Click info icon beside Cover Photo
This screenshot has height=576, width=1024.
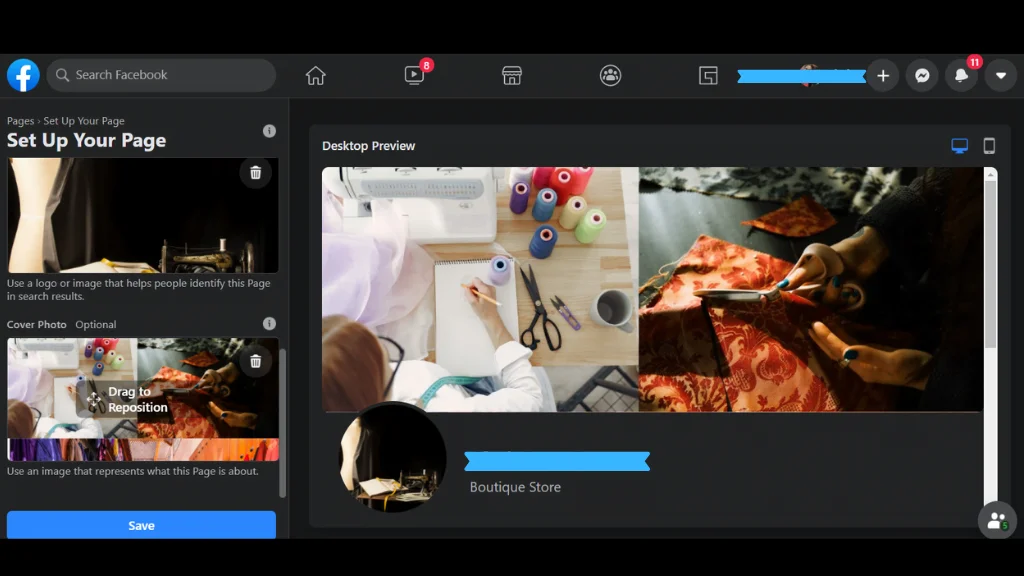pos(269,324)
